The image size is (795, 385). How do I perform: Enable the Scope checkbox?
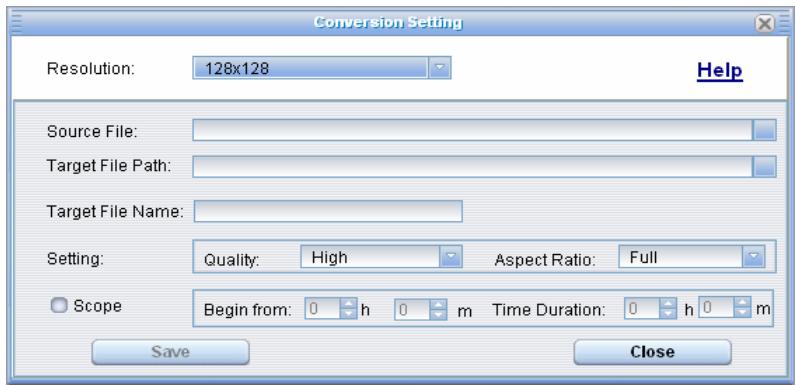[x=59, y=305]
